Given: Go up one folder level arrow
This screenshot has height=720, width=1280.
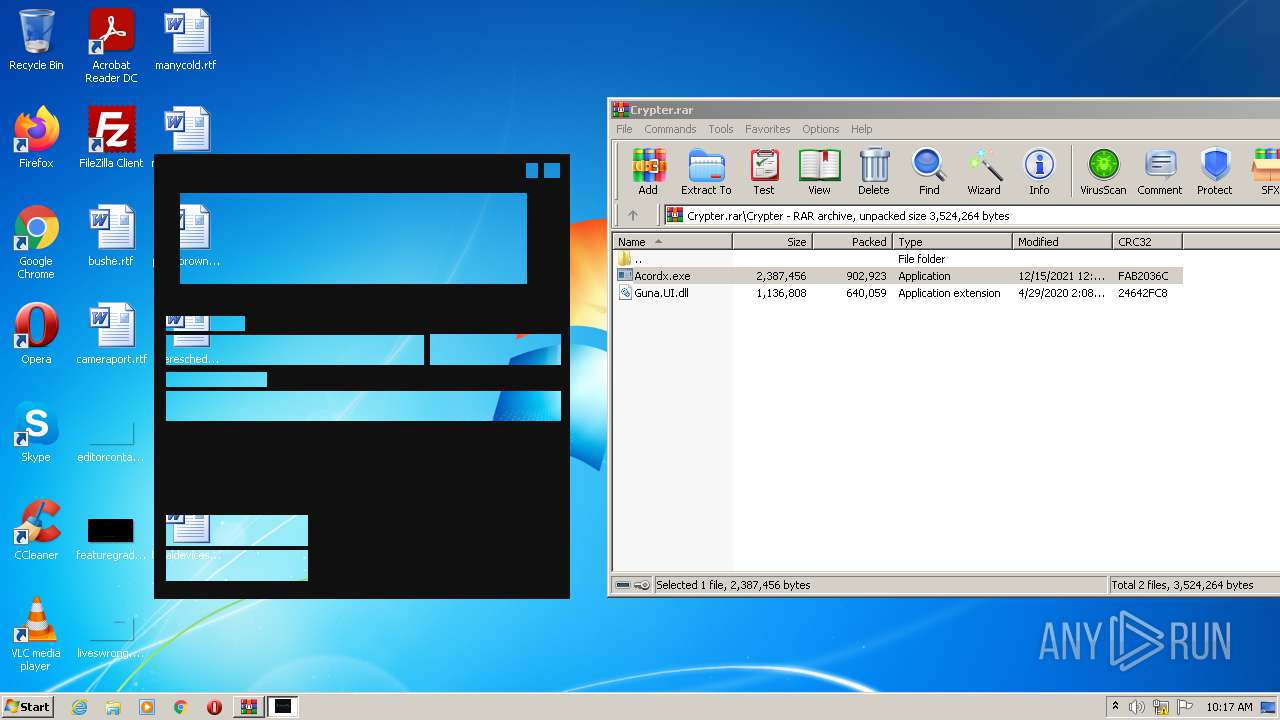Looking at the screenshot, I should (633, 215).
